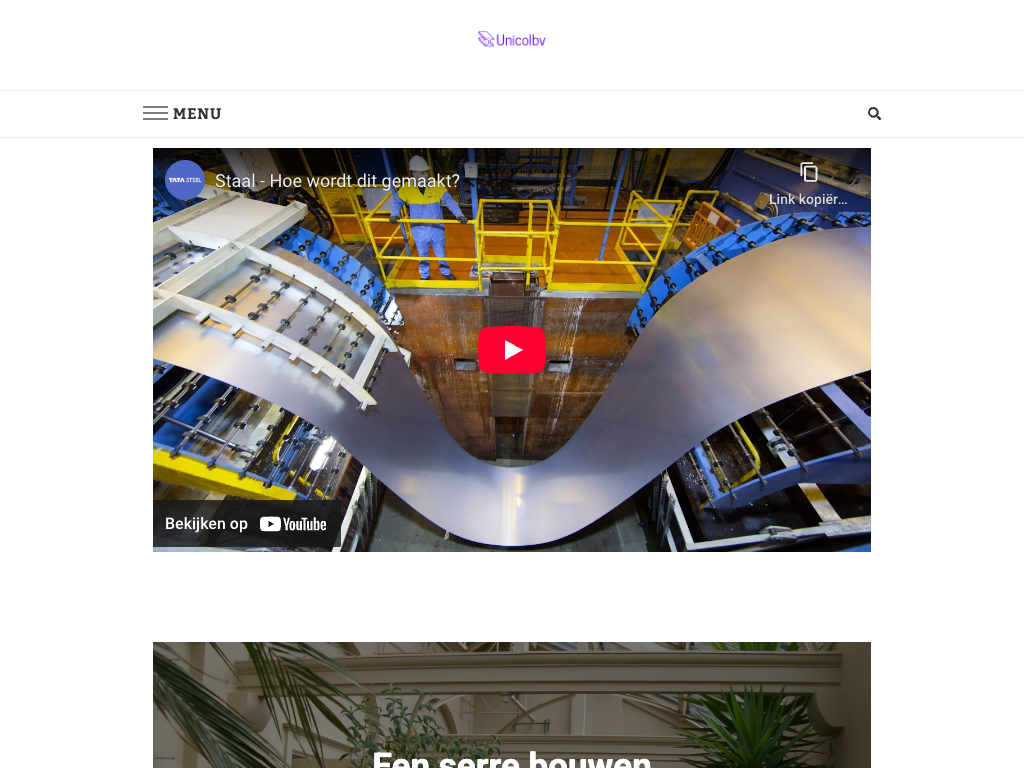Click the YouTube wordmark in watch bar
The height and width of the screenshot is (768, 1024).
pos(304,524)
